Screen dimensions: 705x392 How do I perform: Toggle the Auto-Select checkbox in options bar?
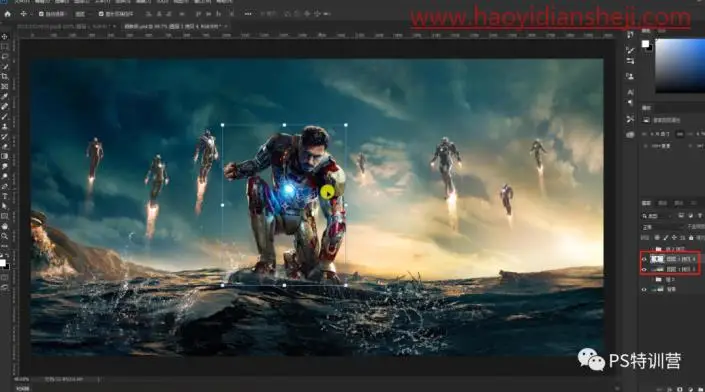[41, 14]
